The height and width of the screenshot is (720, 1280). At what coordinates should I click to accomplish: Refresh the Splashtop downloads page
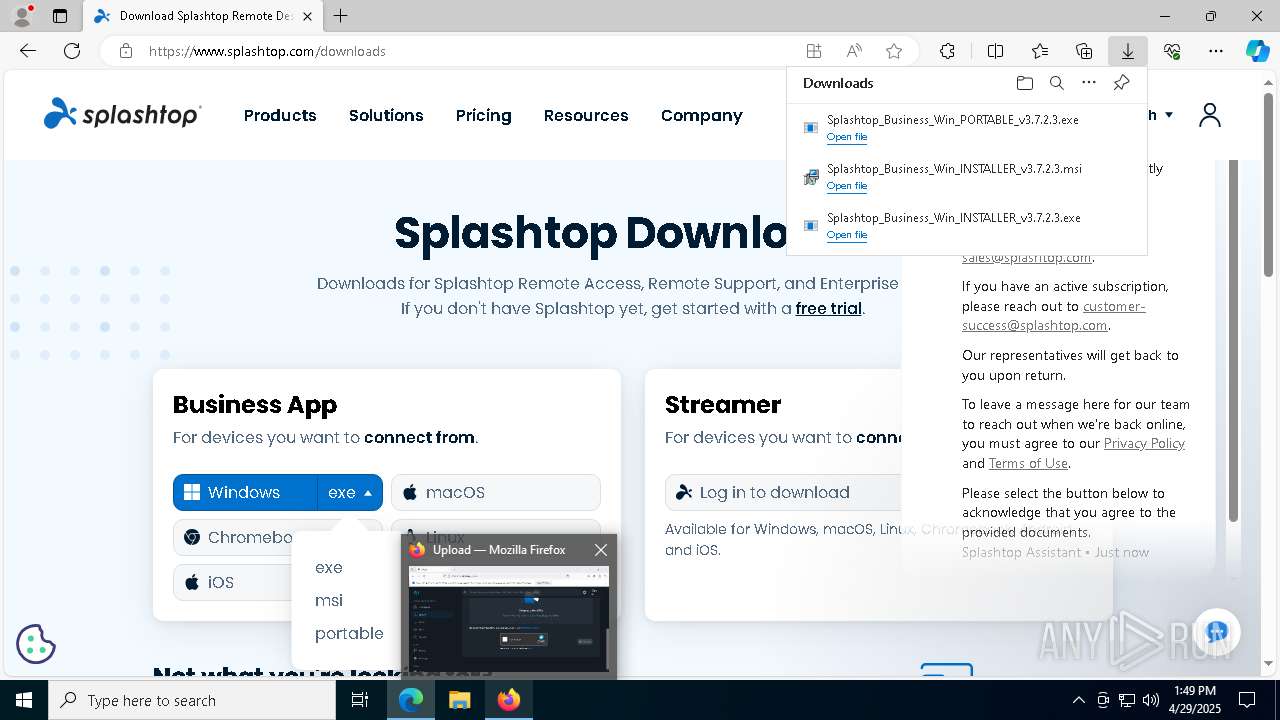tap(72, 51)
